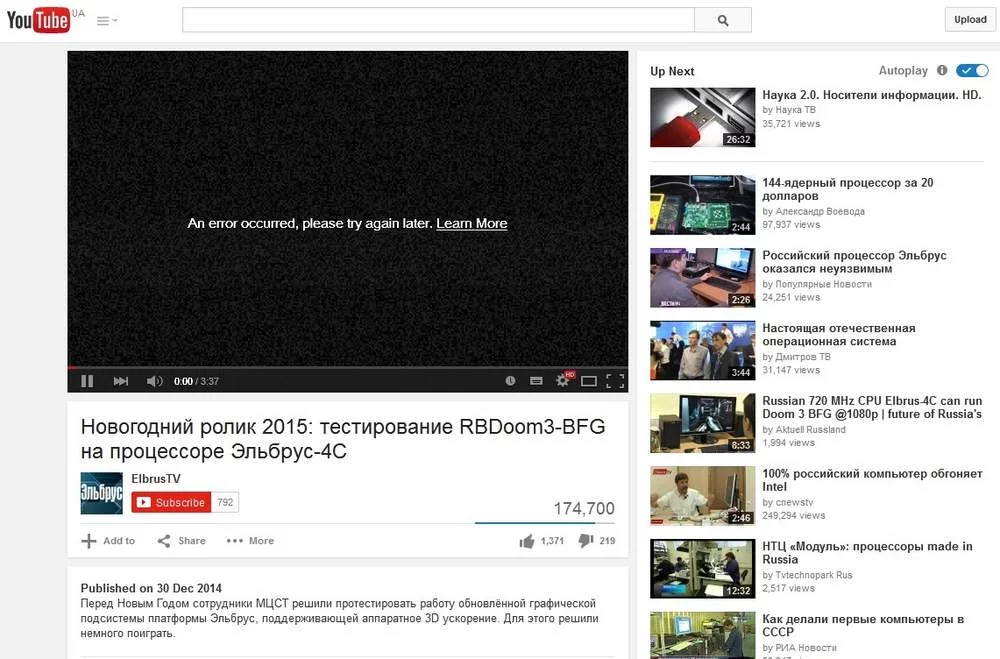The width and height of the screenshot is (1000, 659).
Task: Open the cnewstv channel link
Action: pos(794,502)
